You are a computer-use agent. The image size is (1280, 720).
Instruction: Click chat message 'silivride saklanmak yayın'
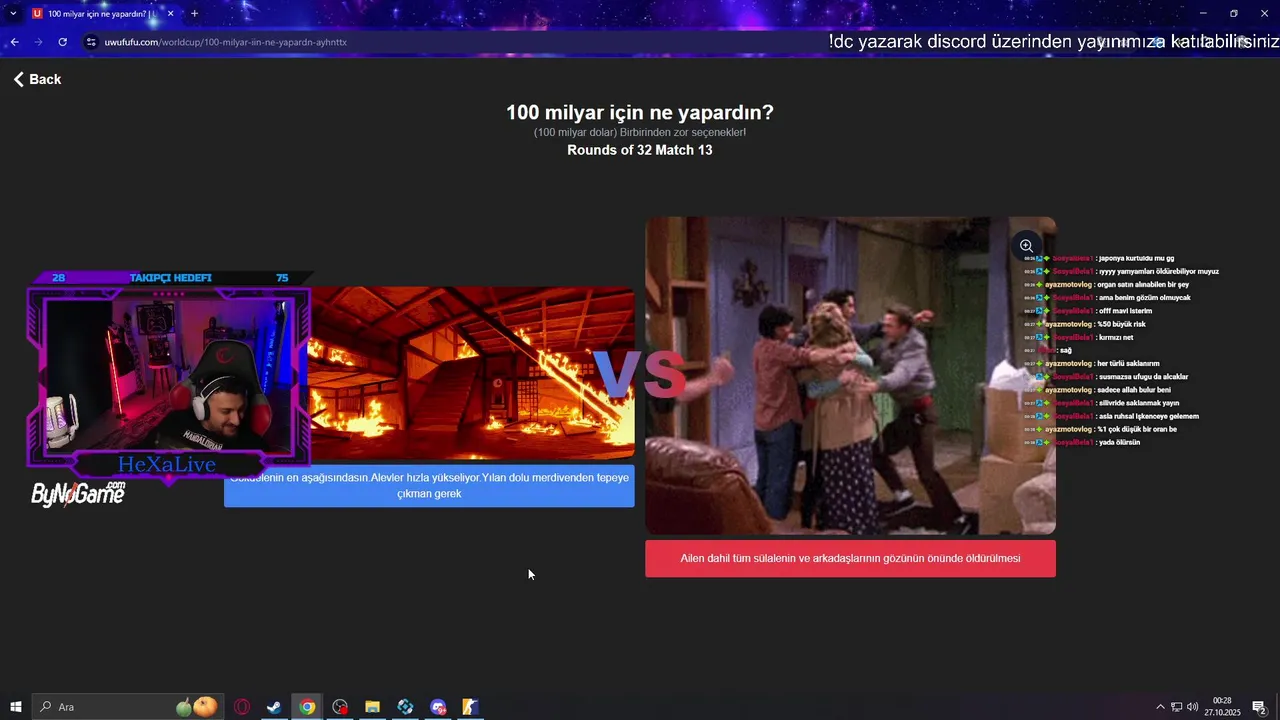pyautogui.click(x=1138, y=403)
